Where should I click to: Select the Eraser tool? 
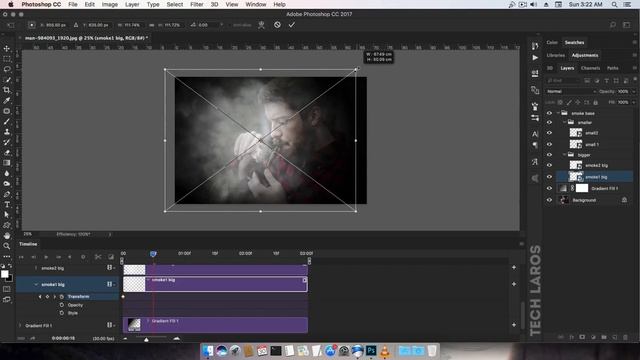pyautogui.click(x=7, y=152)
